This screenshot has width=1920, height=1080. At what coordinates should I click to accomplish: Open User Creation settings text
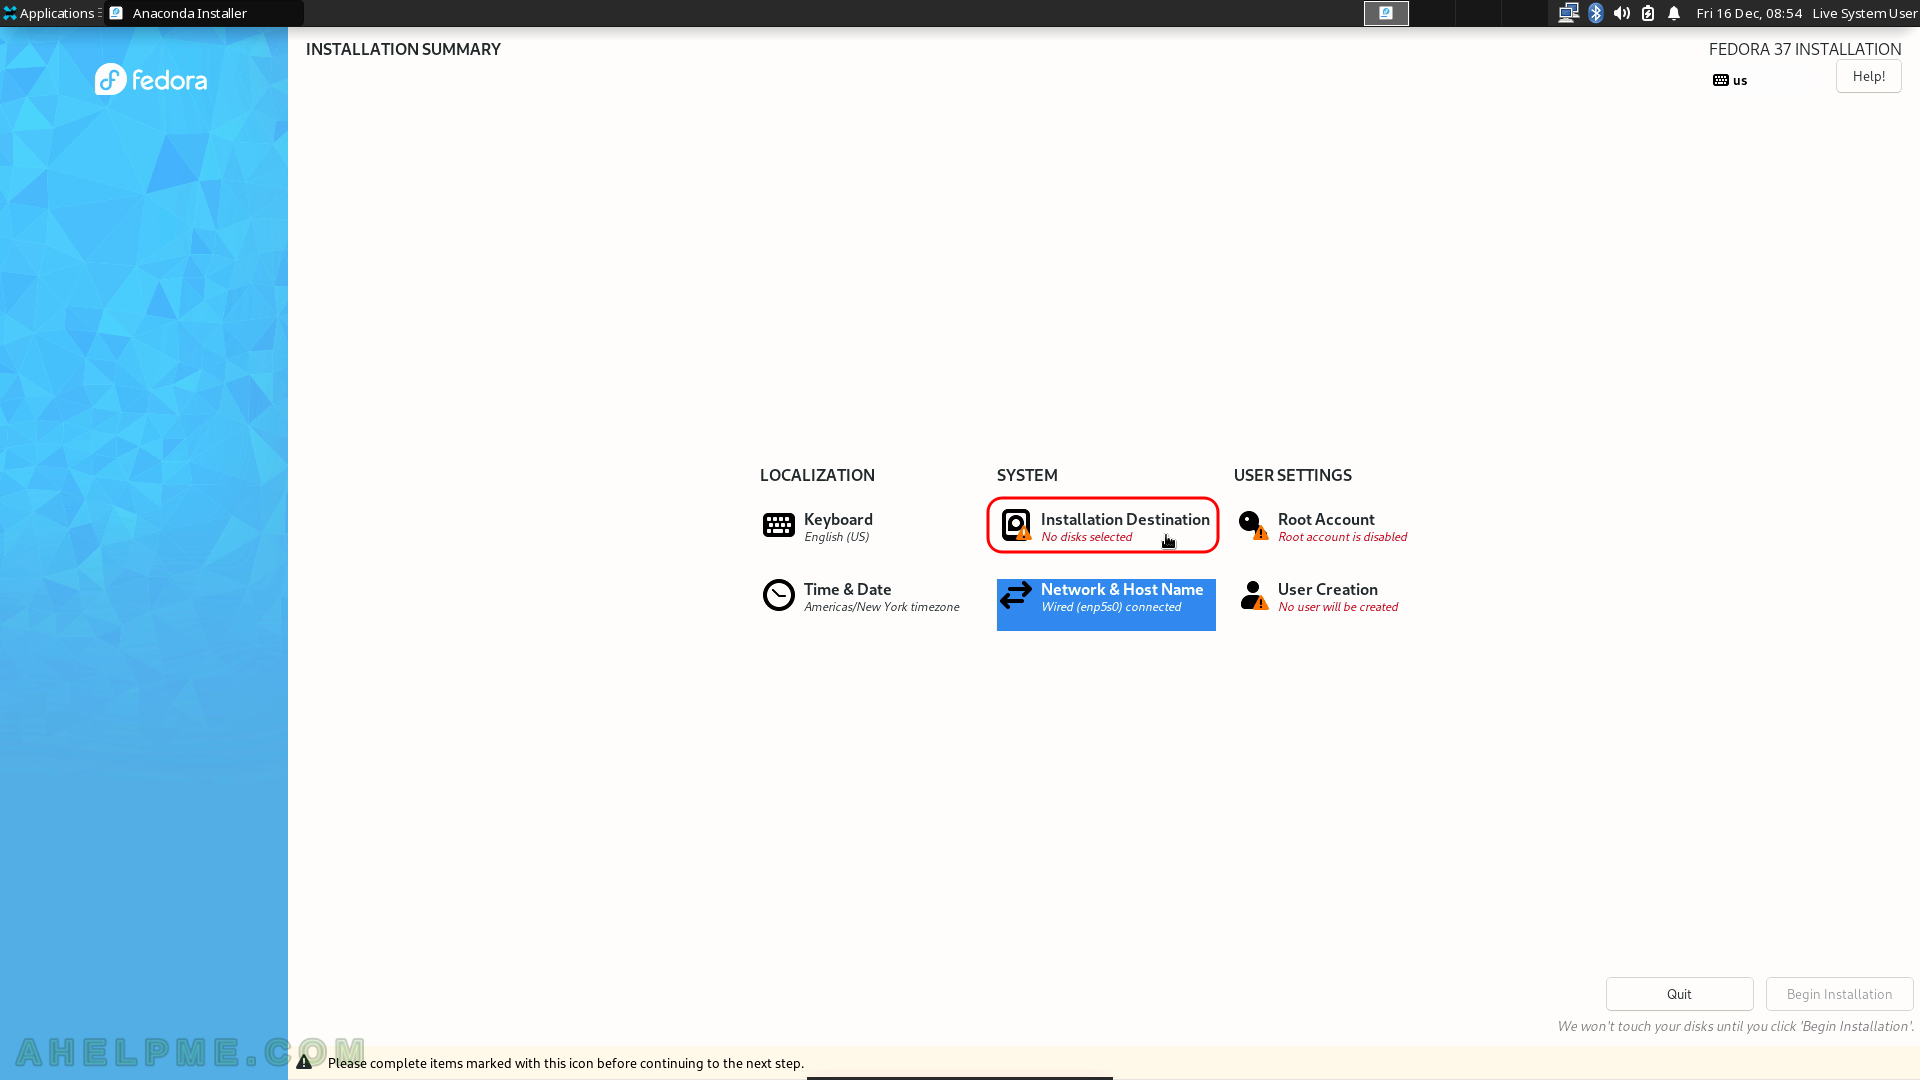(1327, 590)
